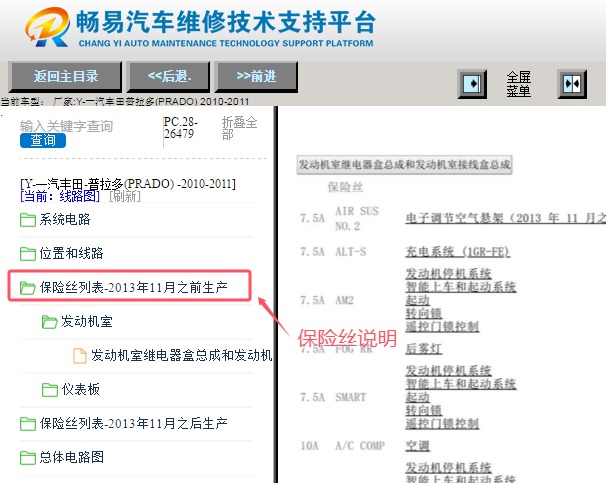The height and width of the screenshot is (483, 606).
Task: Open 转向锁 link in SMART row
Action: (x=424, y=410)
